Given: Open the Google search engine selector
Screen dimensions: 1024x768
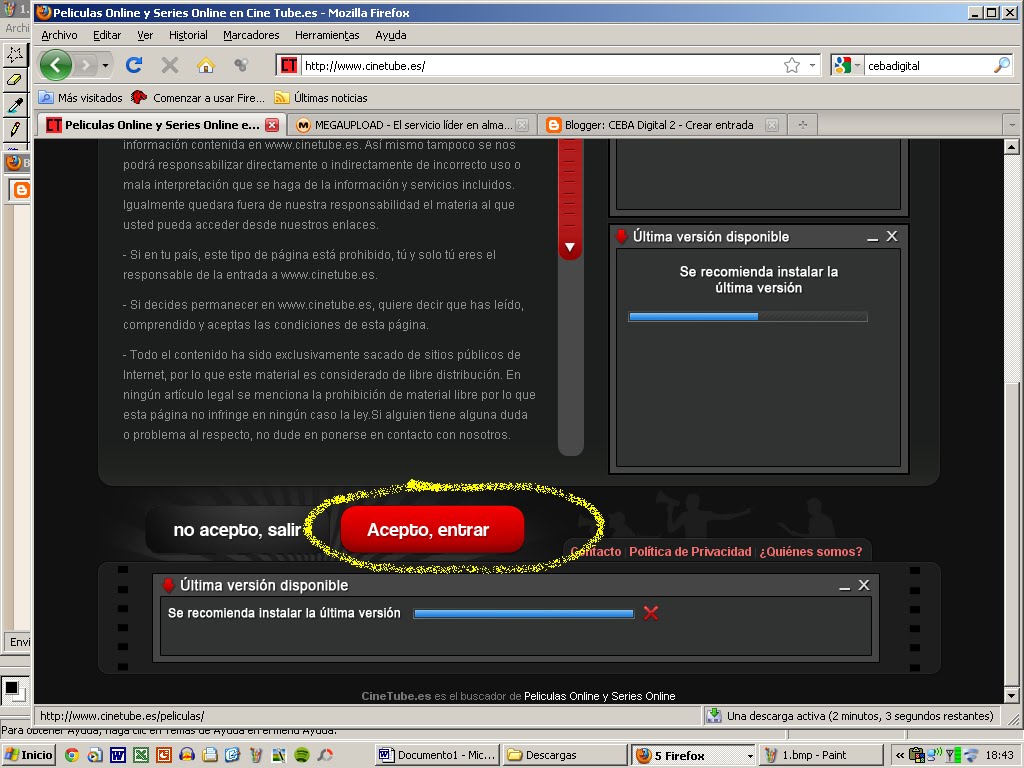Looking at the screenshot, I should point(847,65).
